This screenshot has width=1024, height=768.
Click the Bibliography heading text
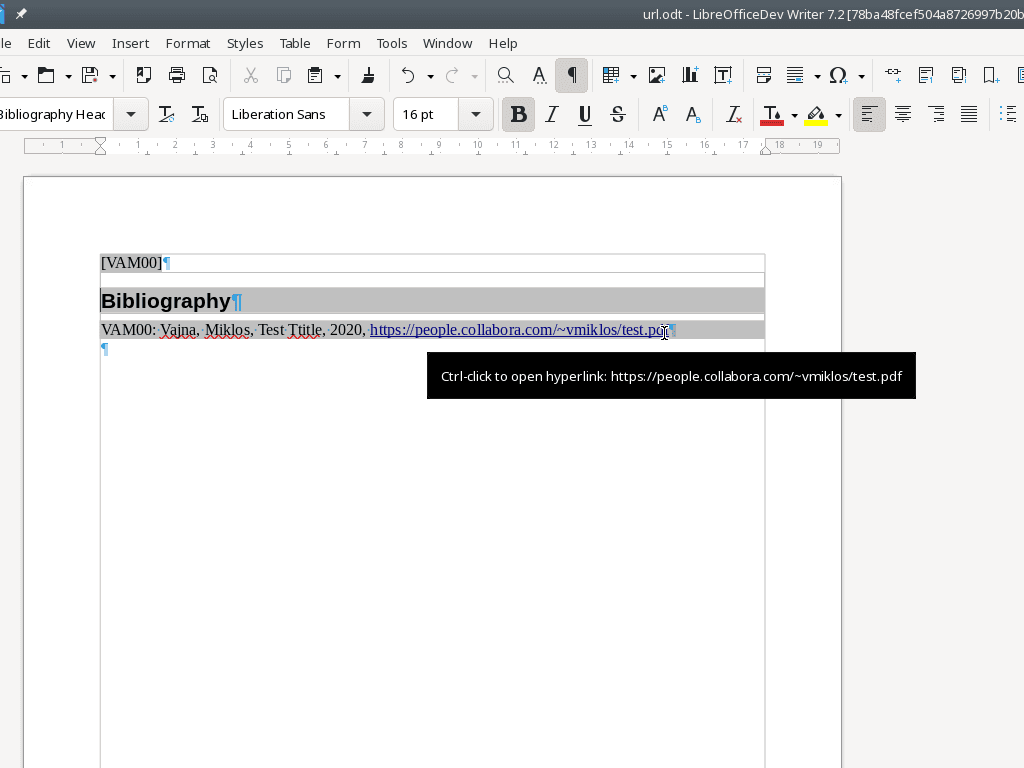point(165,301)
